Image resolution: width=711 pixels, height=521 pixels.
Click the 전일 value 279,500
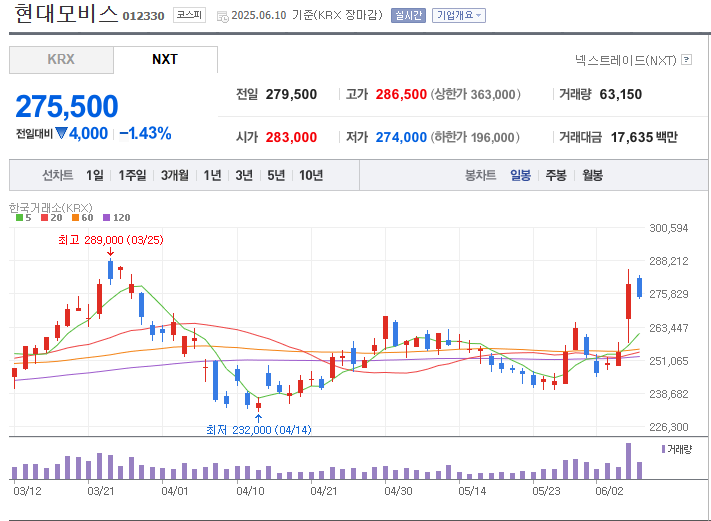click(291, 94)
